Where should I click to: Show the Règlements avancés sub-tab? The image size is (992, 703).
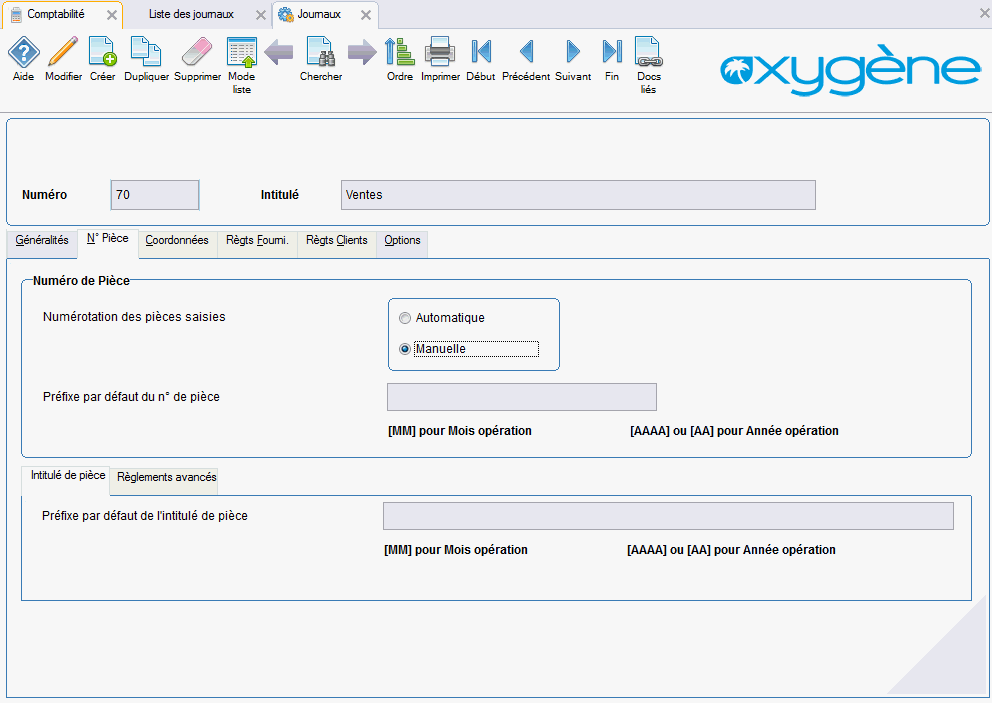point(166,478)
